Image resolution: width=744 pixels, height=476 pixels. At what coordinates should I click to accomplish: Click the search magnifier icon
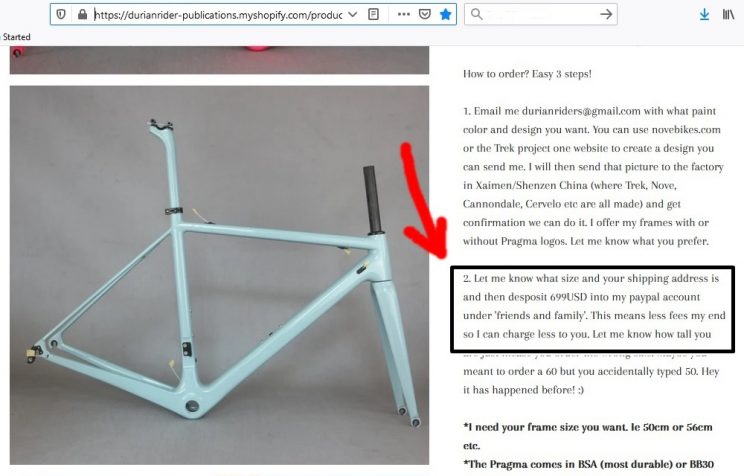click(x=476, y=14)
